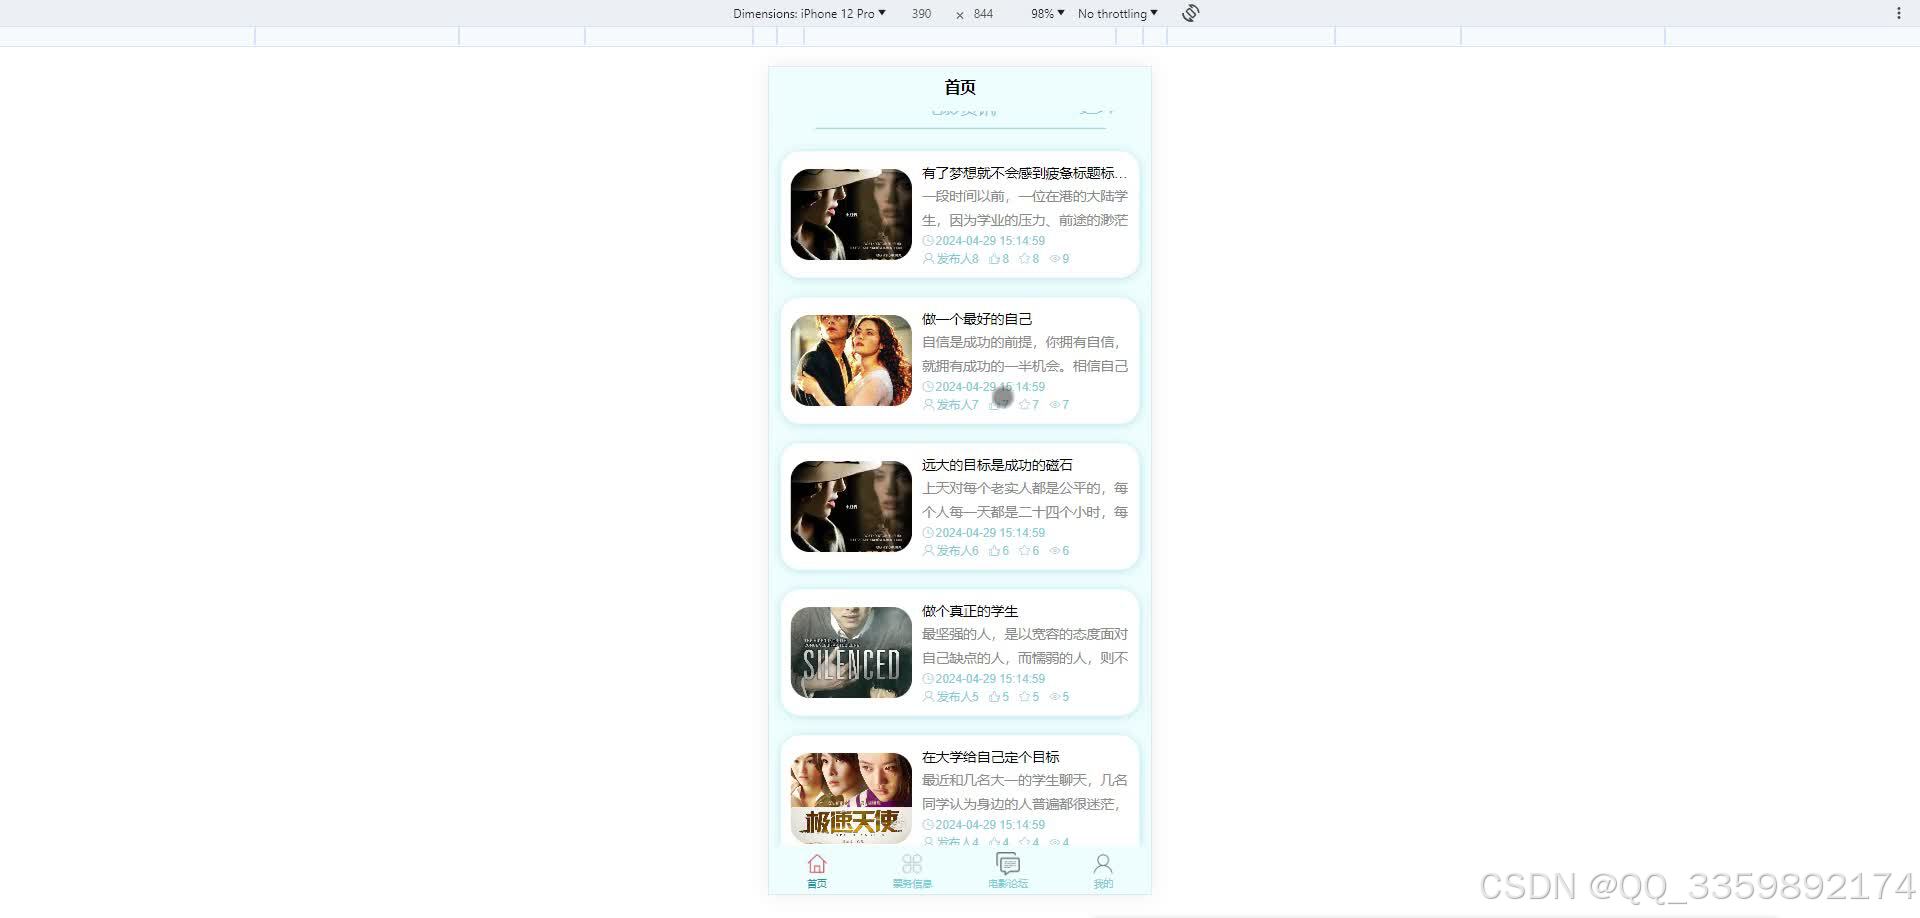The image size is (1920, 918).
Task: Click the views eye icon on 发布人6 post
Action: click(x=1054, y=551)
